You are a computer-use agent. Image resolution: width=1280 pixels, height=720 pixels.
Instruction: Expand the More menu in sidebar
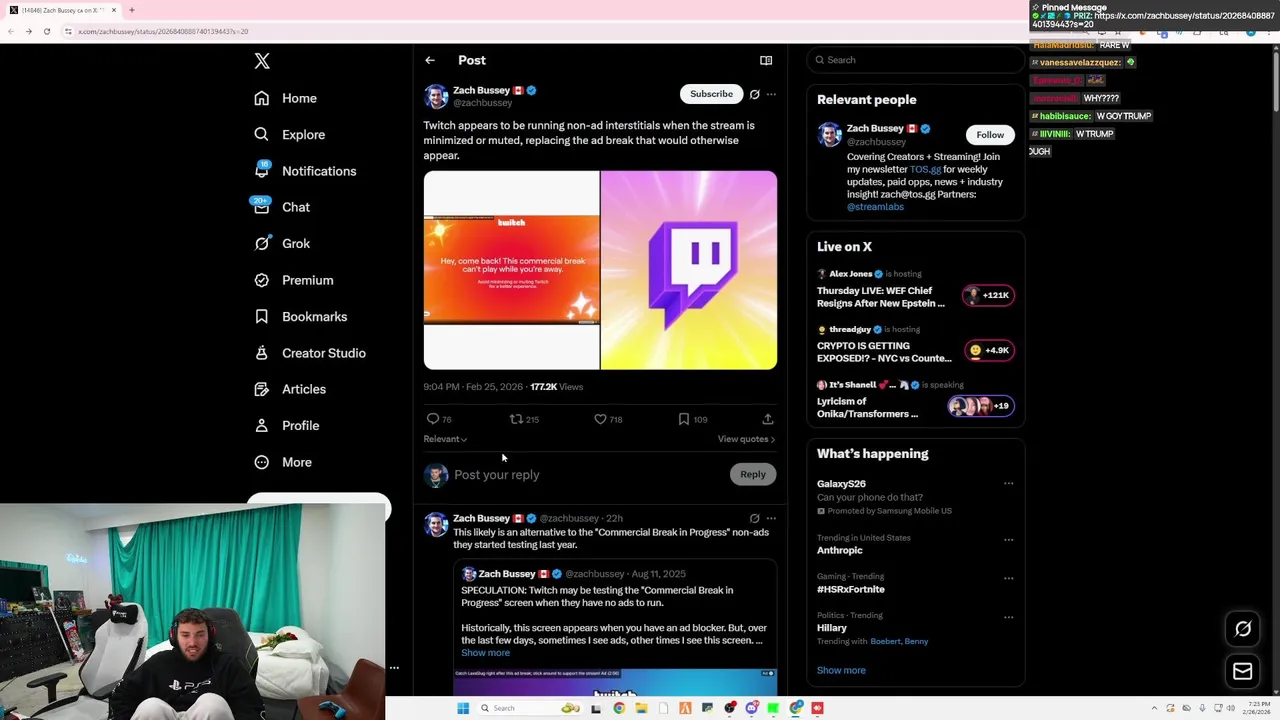coord(282,462)
